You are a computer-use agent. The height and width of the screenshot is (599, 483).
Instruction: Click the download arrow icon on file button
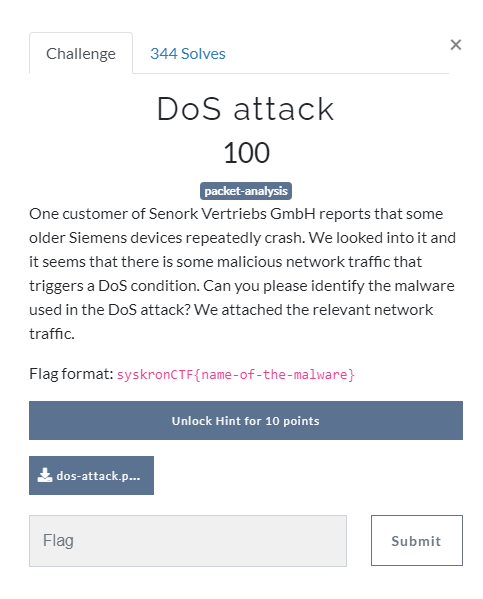coord(45,475)
